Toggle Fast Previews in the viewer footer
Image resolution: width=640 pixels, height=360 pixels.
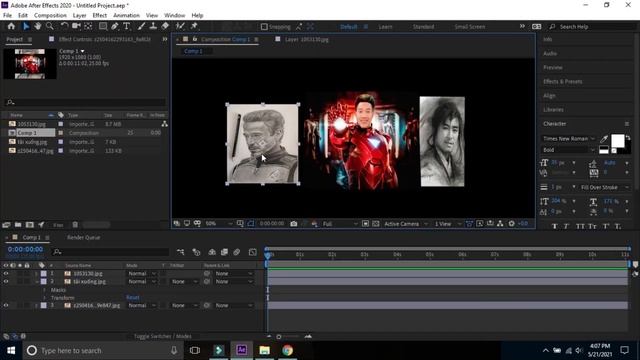[x=480, y=224]
